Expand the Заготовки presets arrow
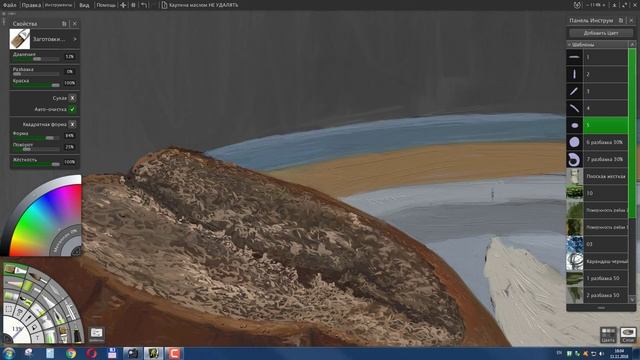The height and width of the screenshot is (360, 640). (75, 39)
